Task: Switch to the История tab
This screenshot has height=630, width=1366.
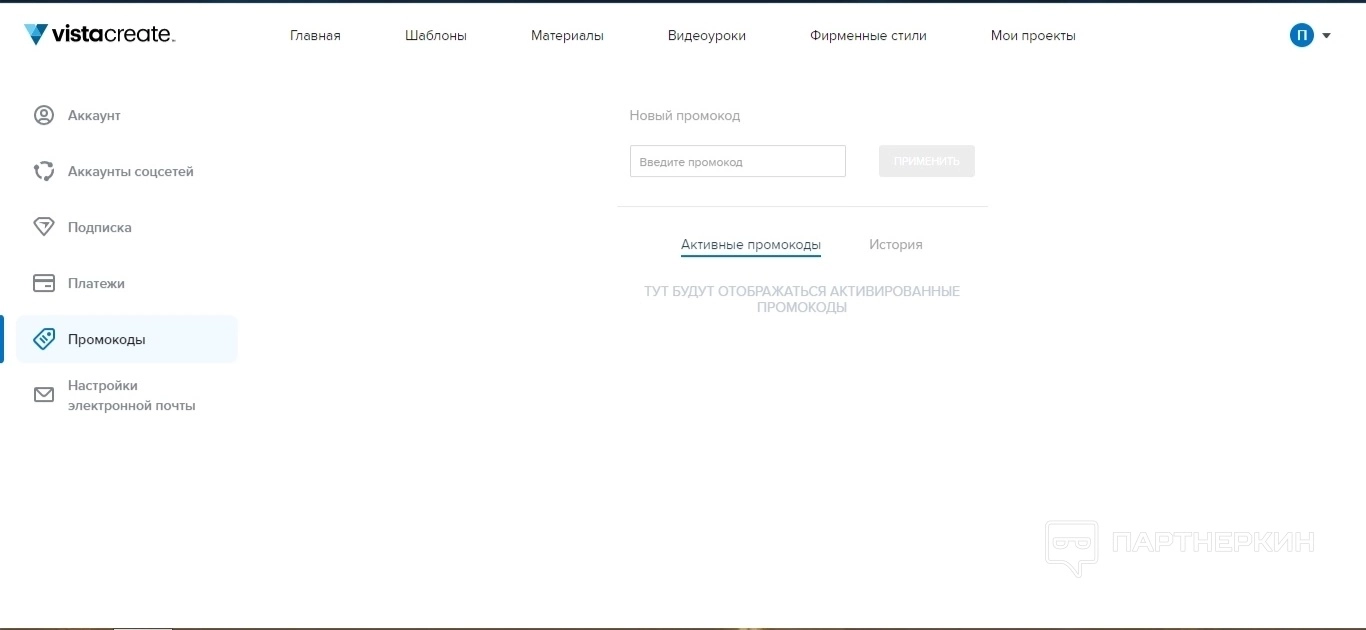Action: (x=896, y=245)
